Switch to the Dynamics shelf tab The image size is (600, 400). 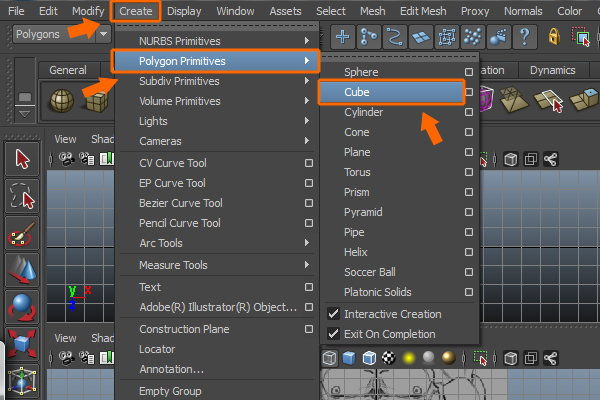coord(553,70)
